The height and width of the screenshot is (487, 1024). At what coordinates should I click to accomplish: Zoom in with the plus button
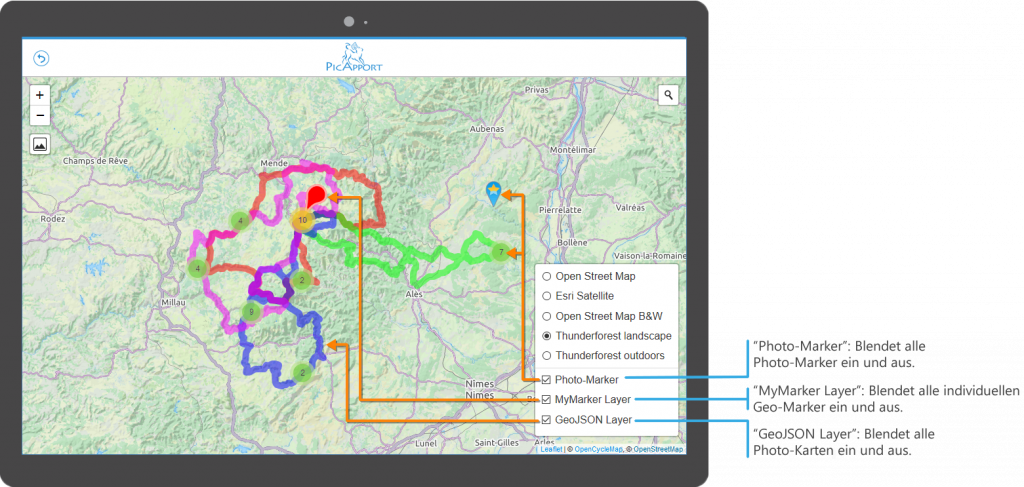(39, 95)
